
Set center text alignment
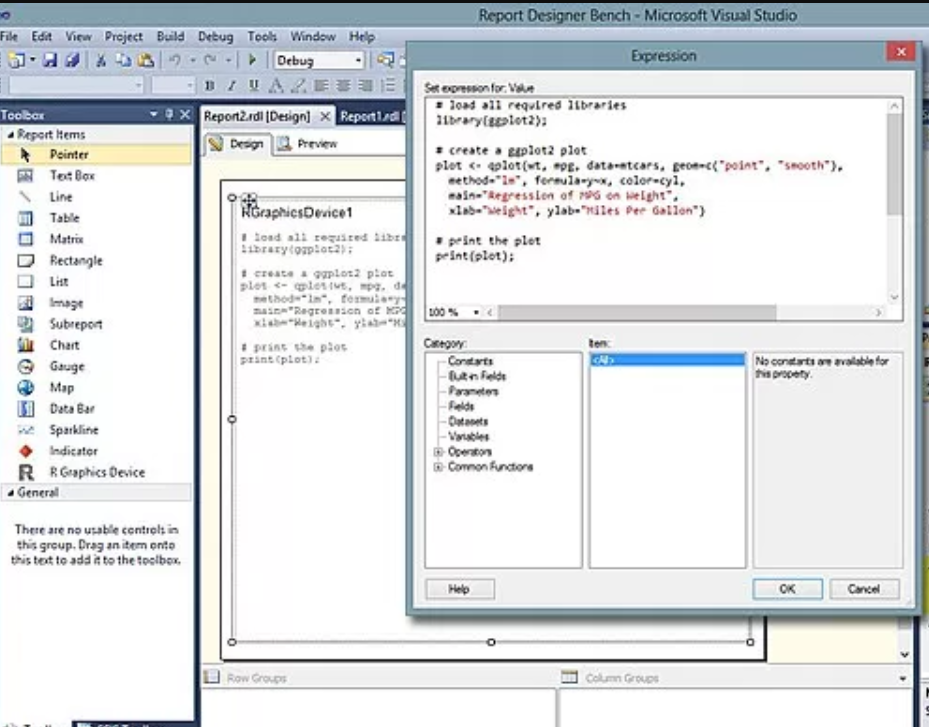coord(343,86)
